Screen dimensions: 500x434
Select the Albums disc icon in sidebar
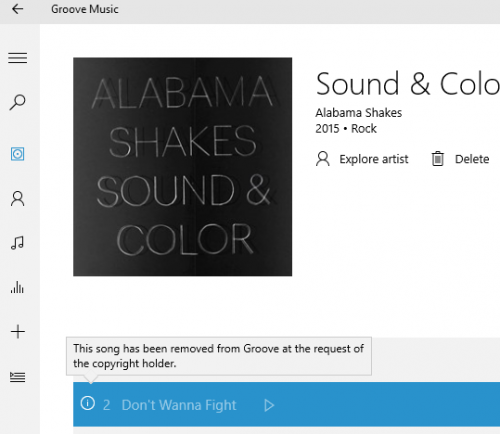[17, 154]
